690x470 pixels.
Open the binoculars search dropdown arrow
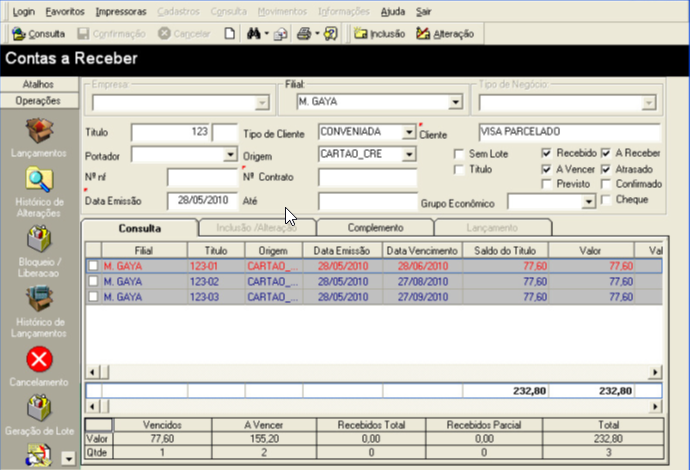(266, 33)
